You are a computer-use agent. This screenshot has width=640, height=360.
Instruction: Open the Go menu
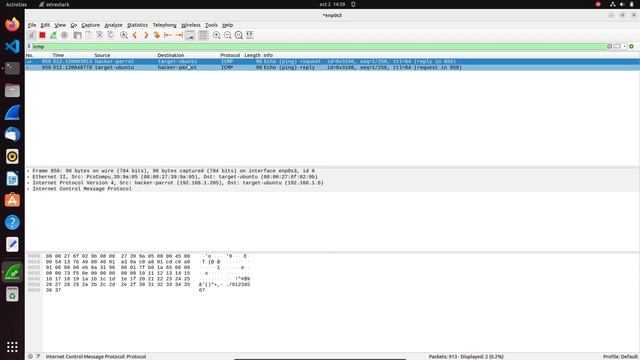tap(73, 25)
